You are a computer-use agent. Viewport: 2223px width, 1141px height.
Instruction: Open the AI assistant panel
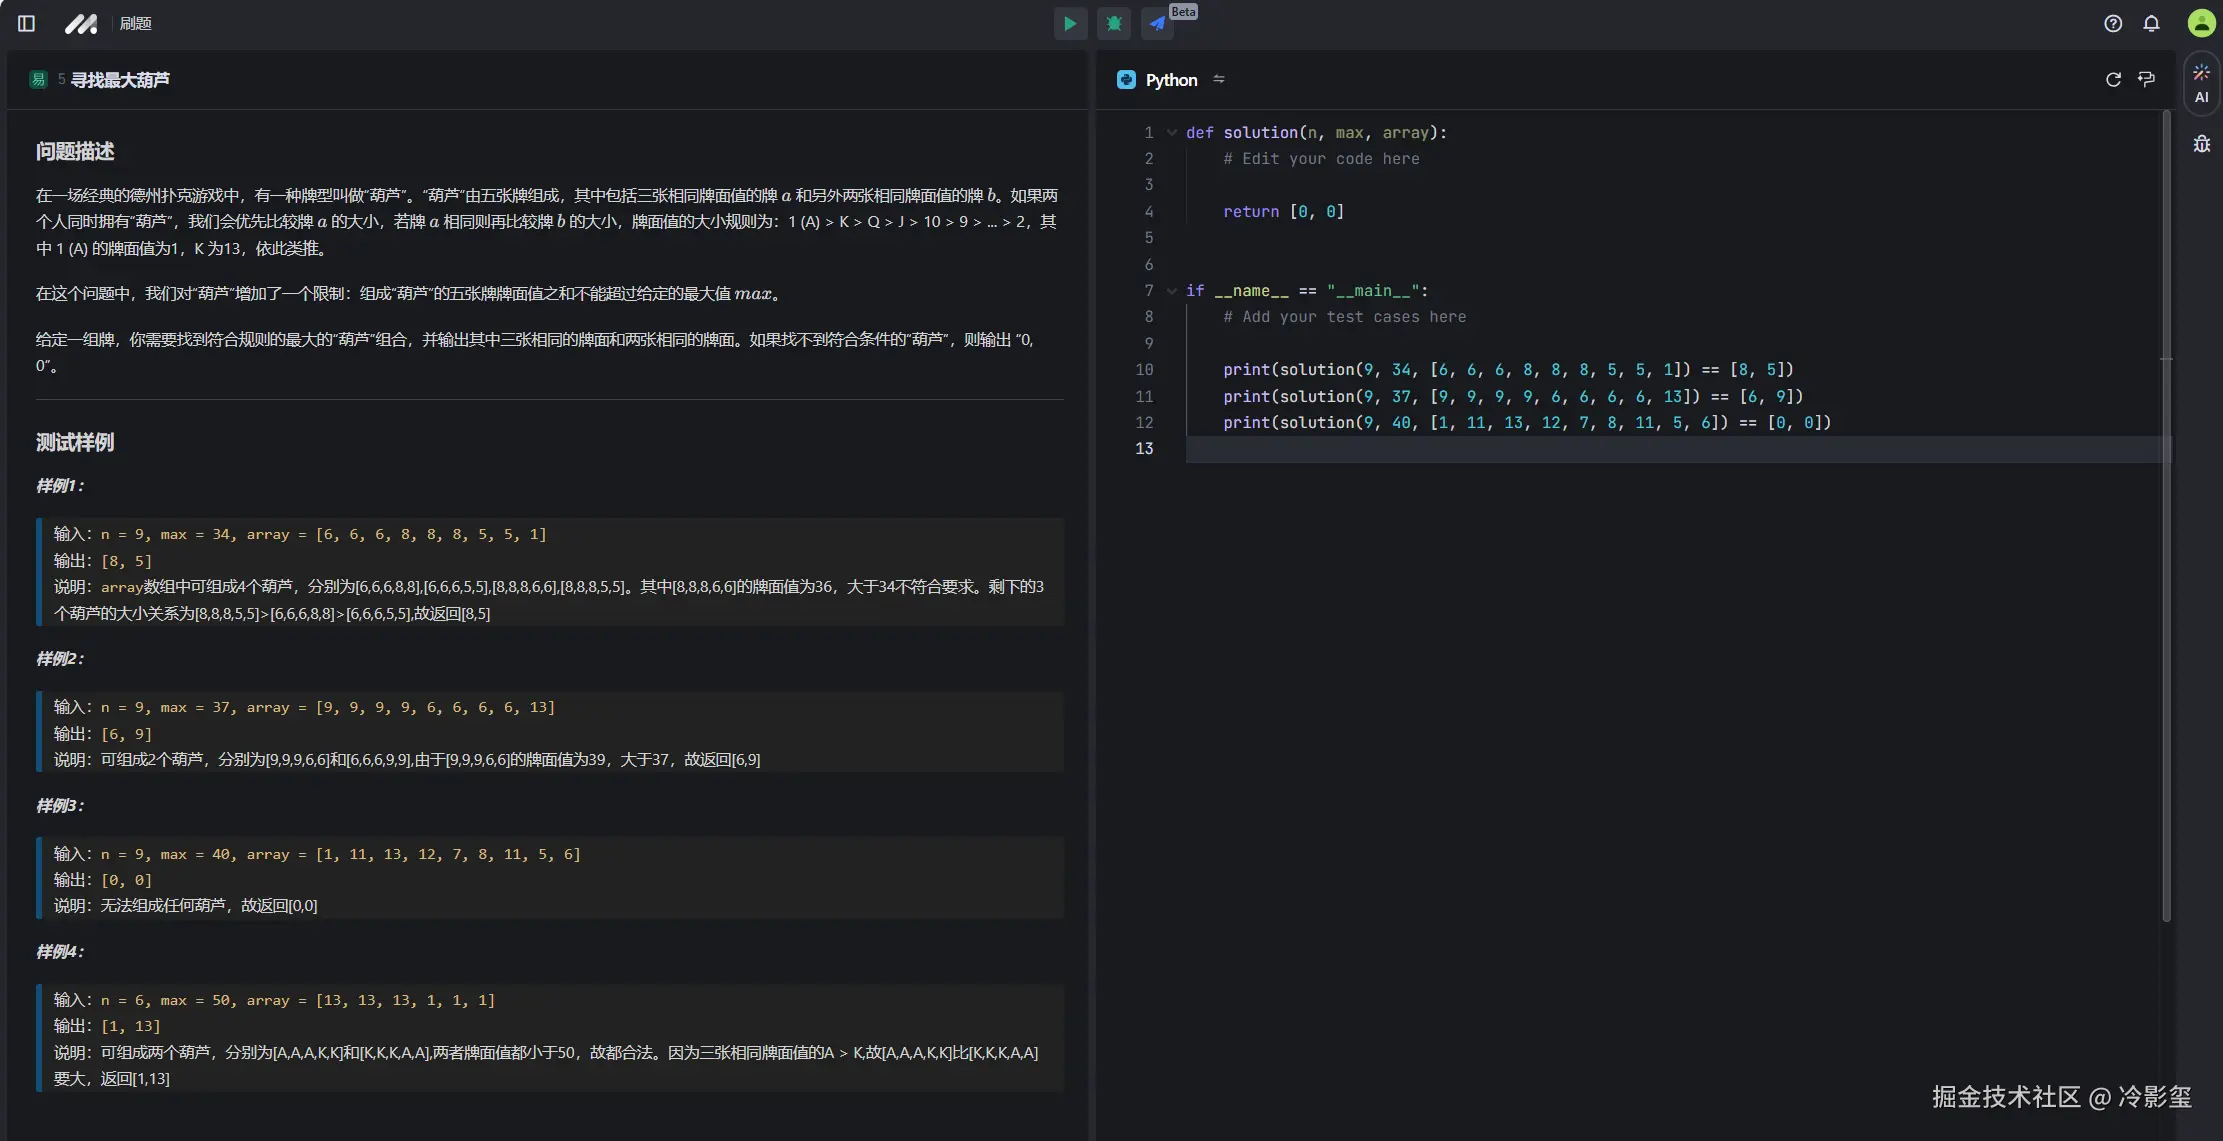[2201, 83]
